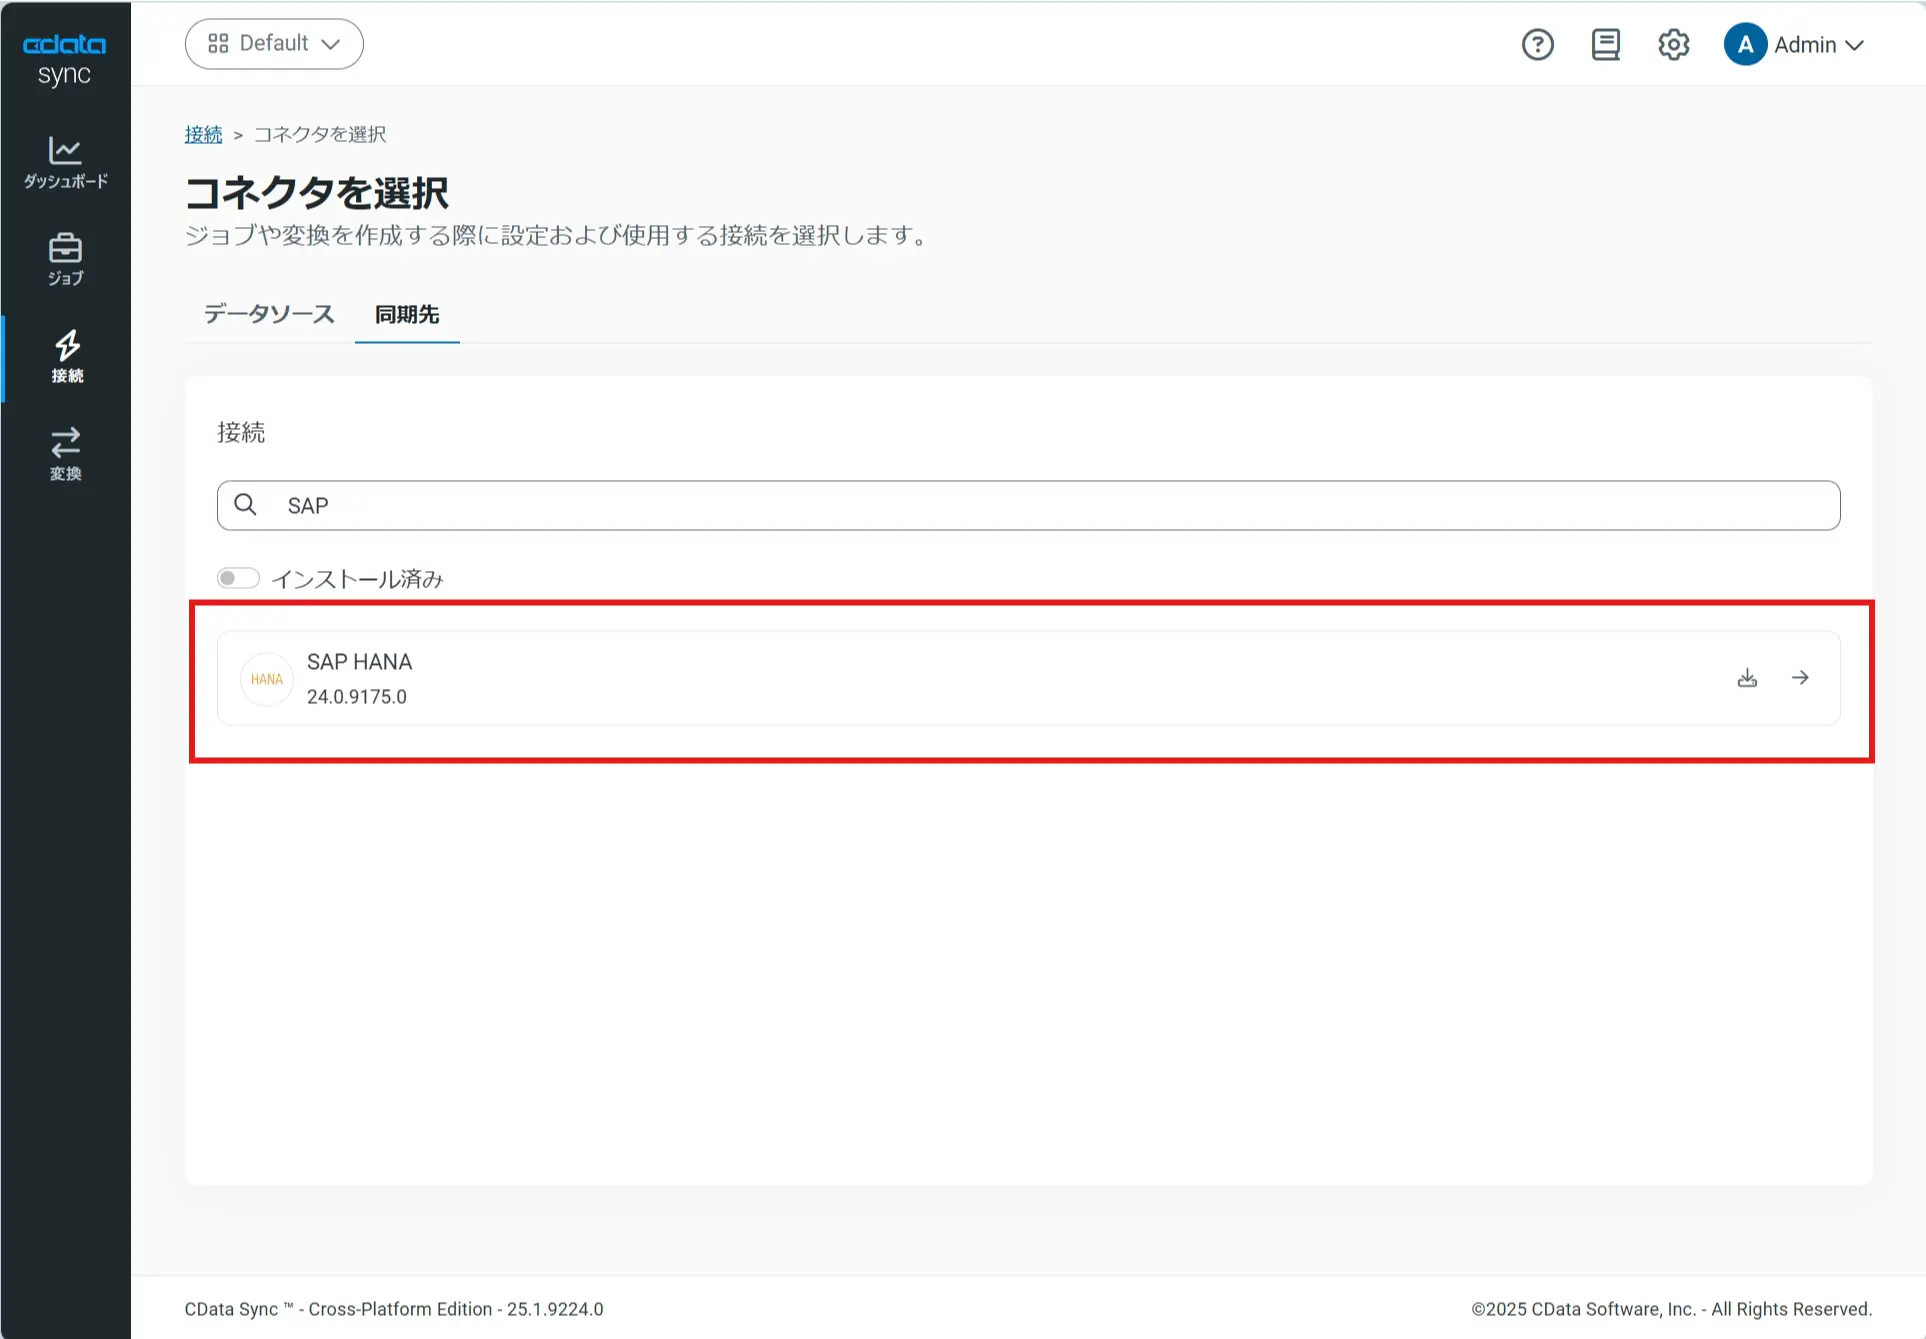Open the documentation book icon
This screenshot has width=1926, height=1339.
tap(1605, 45)
